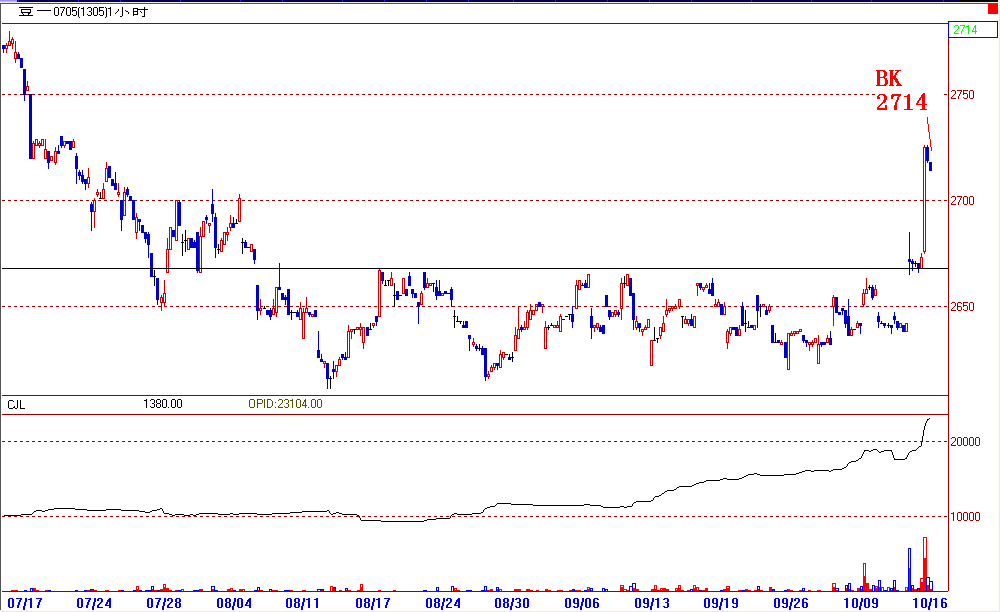This screenshot has height=612, width=1000.
Task: Click the tallest red volume bar
Action: [925, 564]
